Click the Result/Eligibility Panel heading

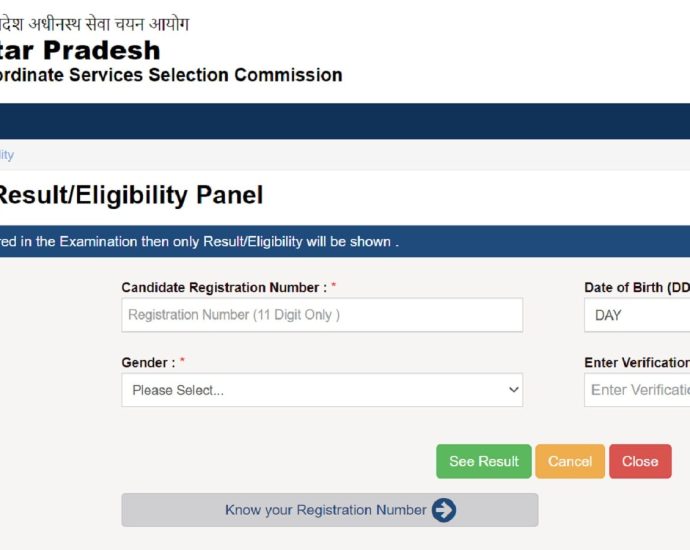(130, 195)
